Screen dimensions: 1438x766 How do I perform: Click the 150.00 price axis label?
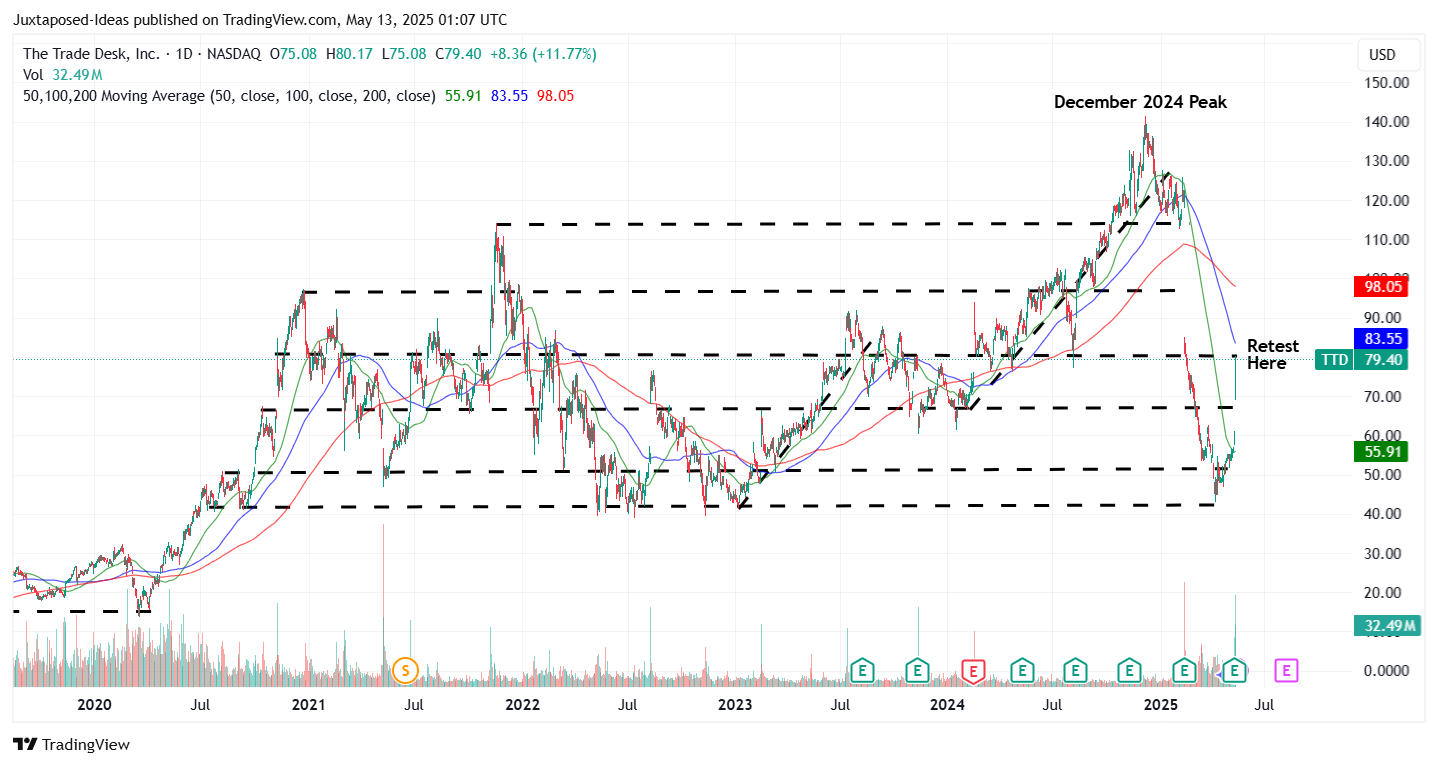click(1389, 83)
